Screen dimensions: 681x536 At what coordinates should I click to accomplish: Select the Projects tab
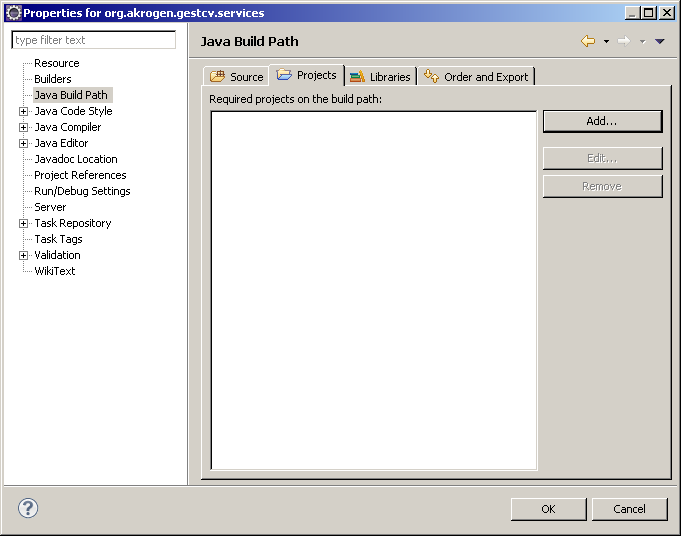click(x=307, y=75)
